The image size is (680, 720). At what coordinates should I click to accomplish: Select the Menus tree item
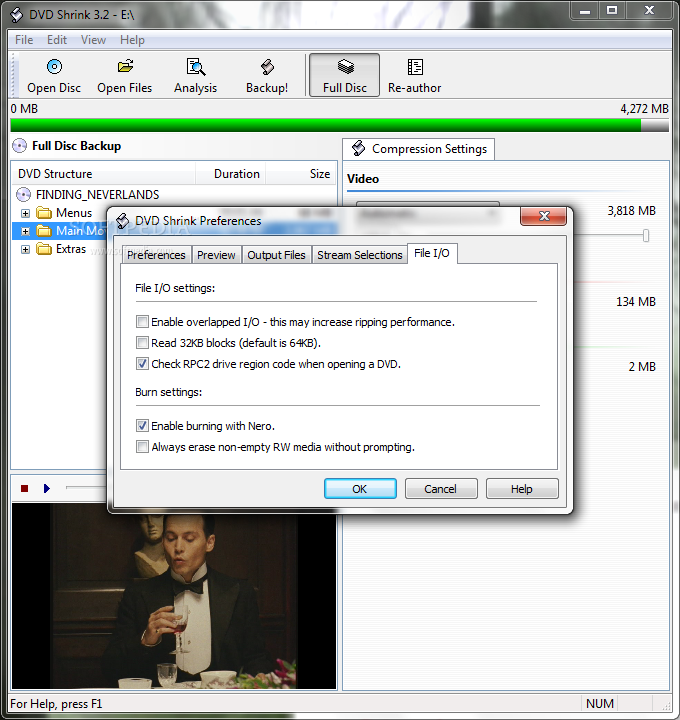pyautogui.click(x=74, y=213)
